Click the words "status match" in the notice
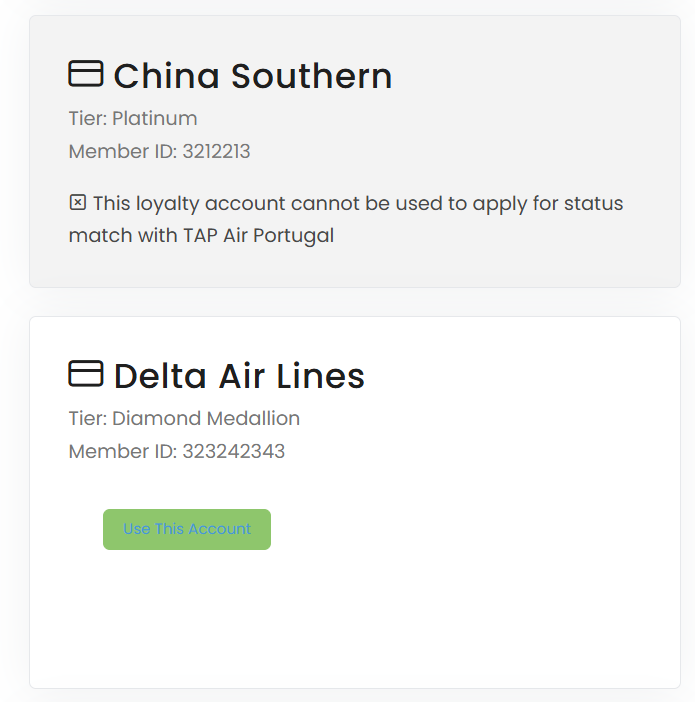This screenshot has width=695, height=702. (600, 204)
